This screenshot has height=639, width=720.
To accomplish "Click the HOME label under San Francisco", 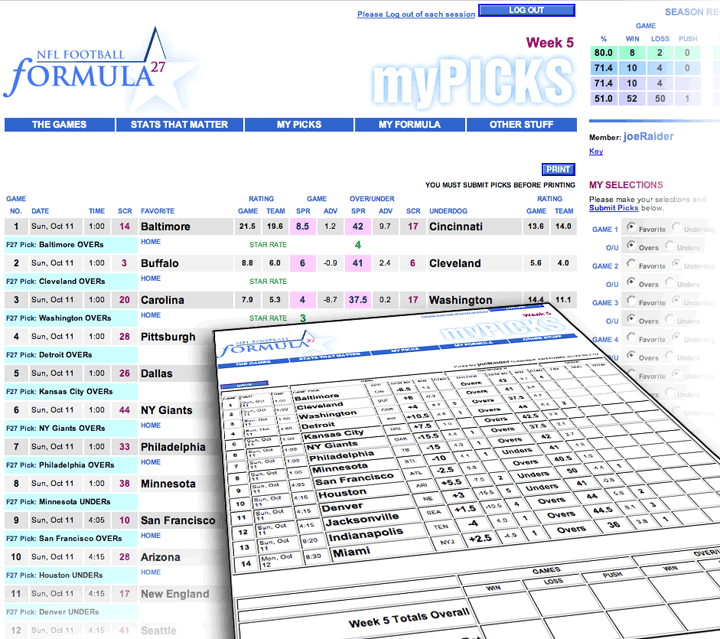I will click(151, 535).
